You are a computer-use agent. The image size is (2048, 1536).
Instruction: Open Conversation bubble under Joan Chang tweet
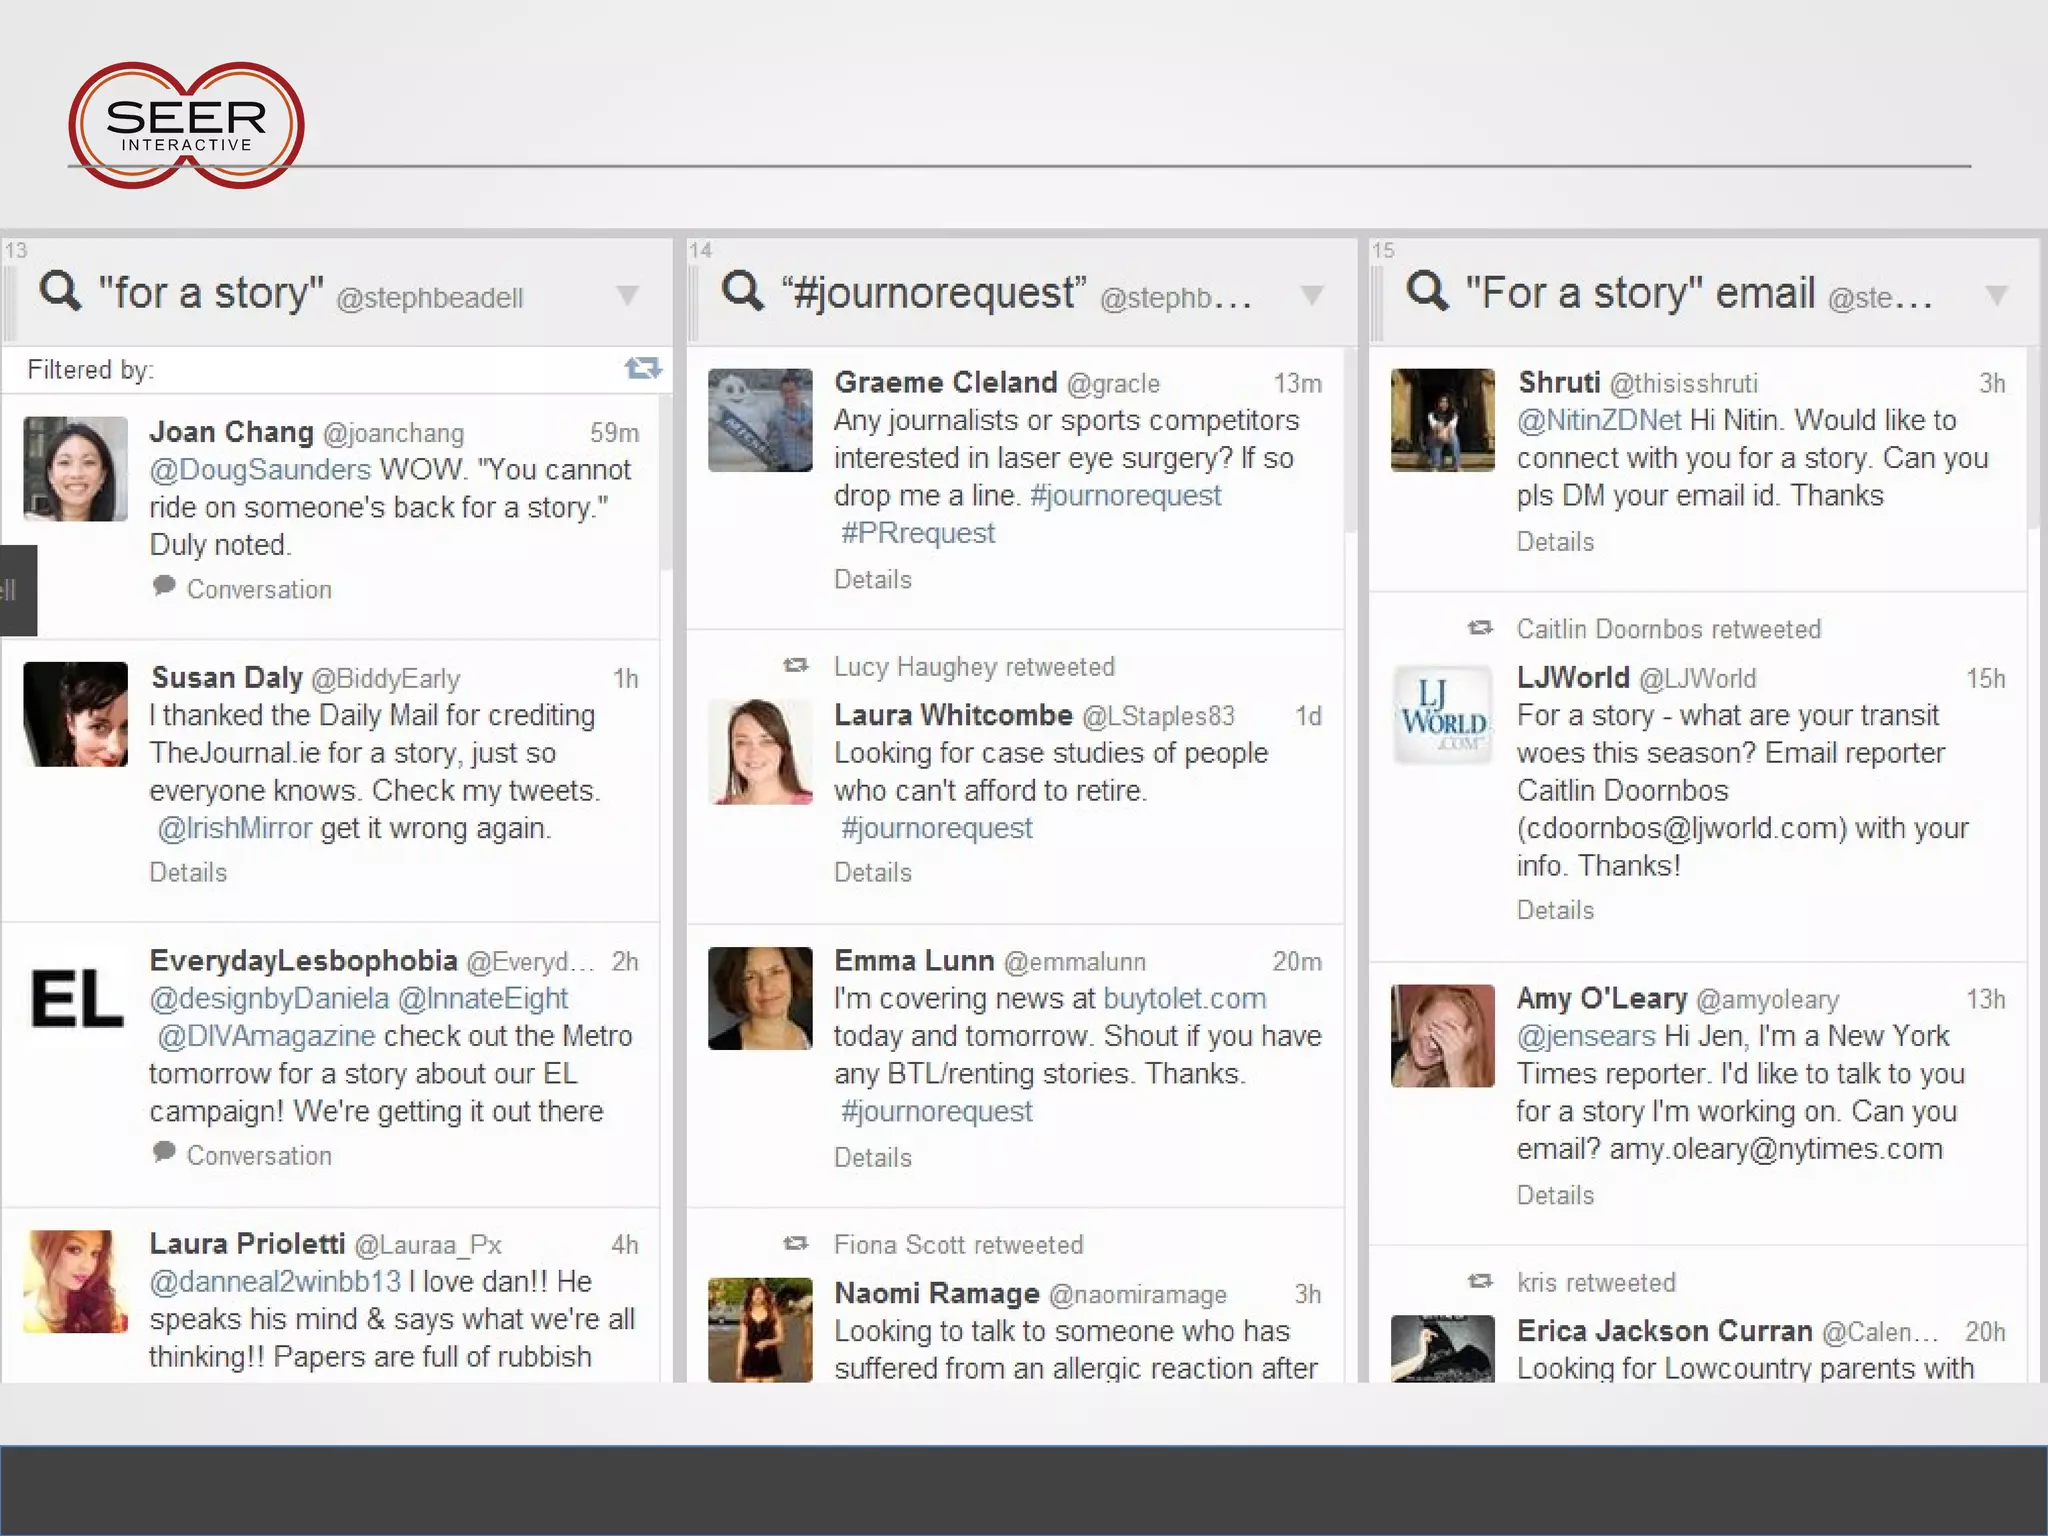[x=165, y=587]
